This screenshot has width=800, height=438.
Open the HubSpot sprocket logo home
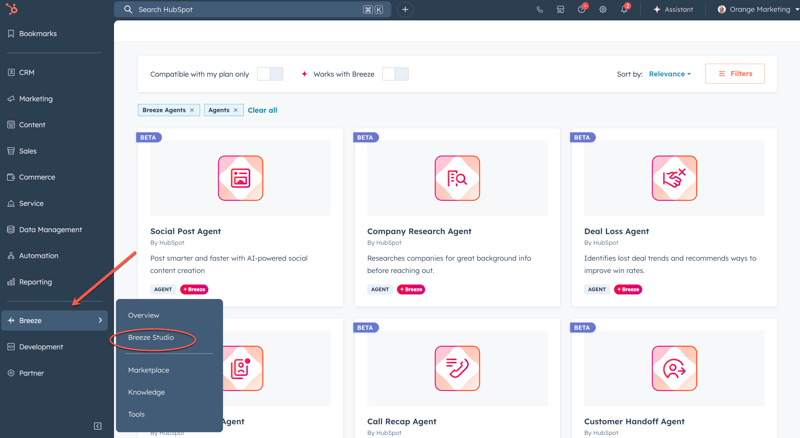[x=11, y=9]
